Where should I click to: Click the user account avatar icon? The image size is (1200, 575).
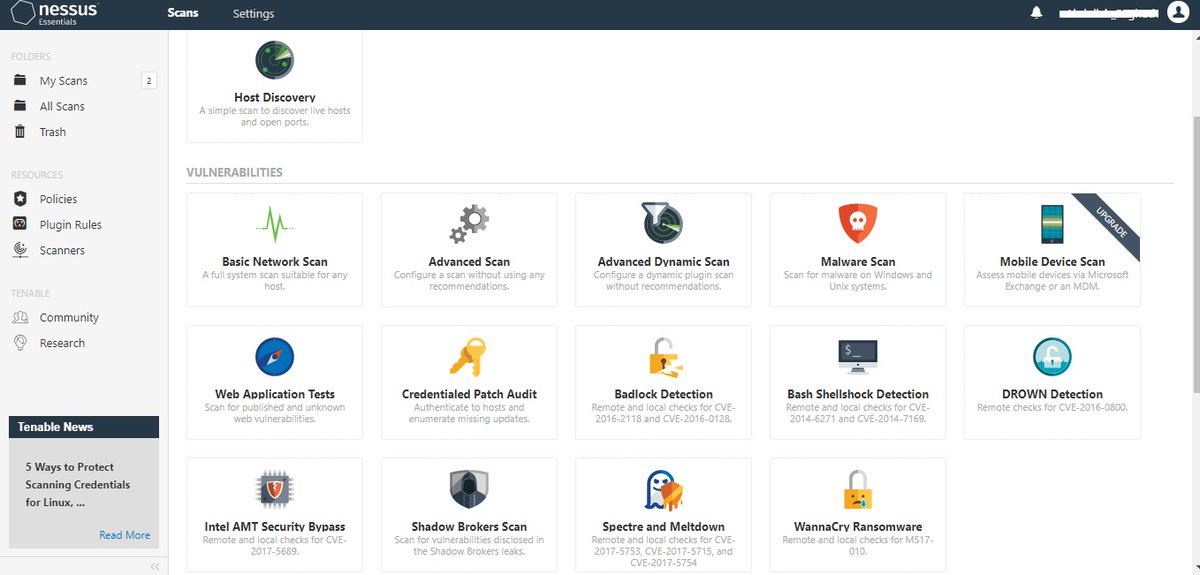1177,13
